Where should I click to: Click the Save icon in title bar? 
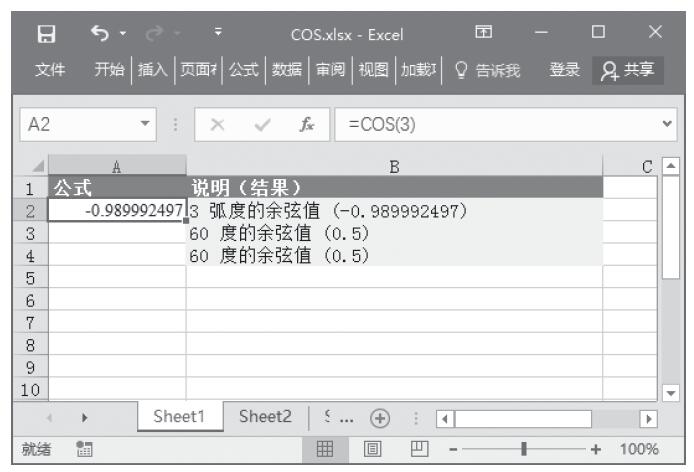(46, 34)
